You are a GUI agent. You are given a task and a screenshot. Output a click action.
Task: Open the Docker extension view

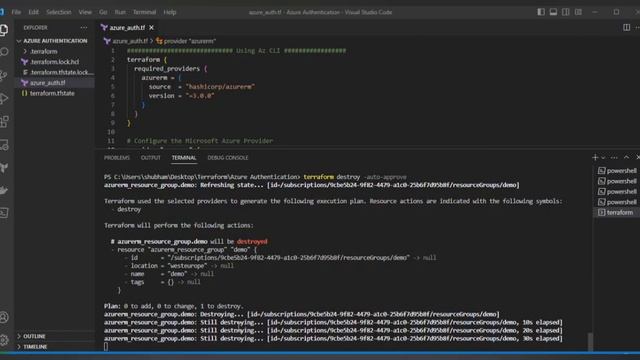(x=4, y=190)
